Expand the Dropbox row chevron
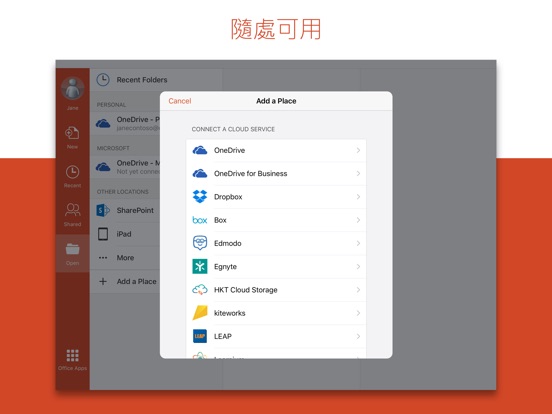Viewport: 552px width, 414px height. point(358,197)
